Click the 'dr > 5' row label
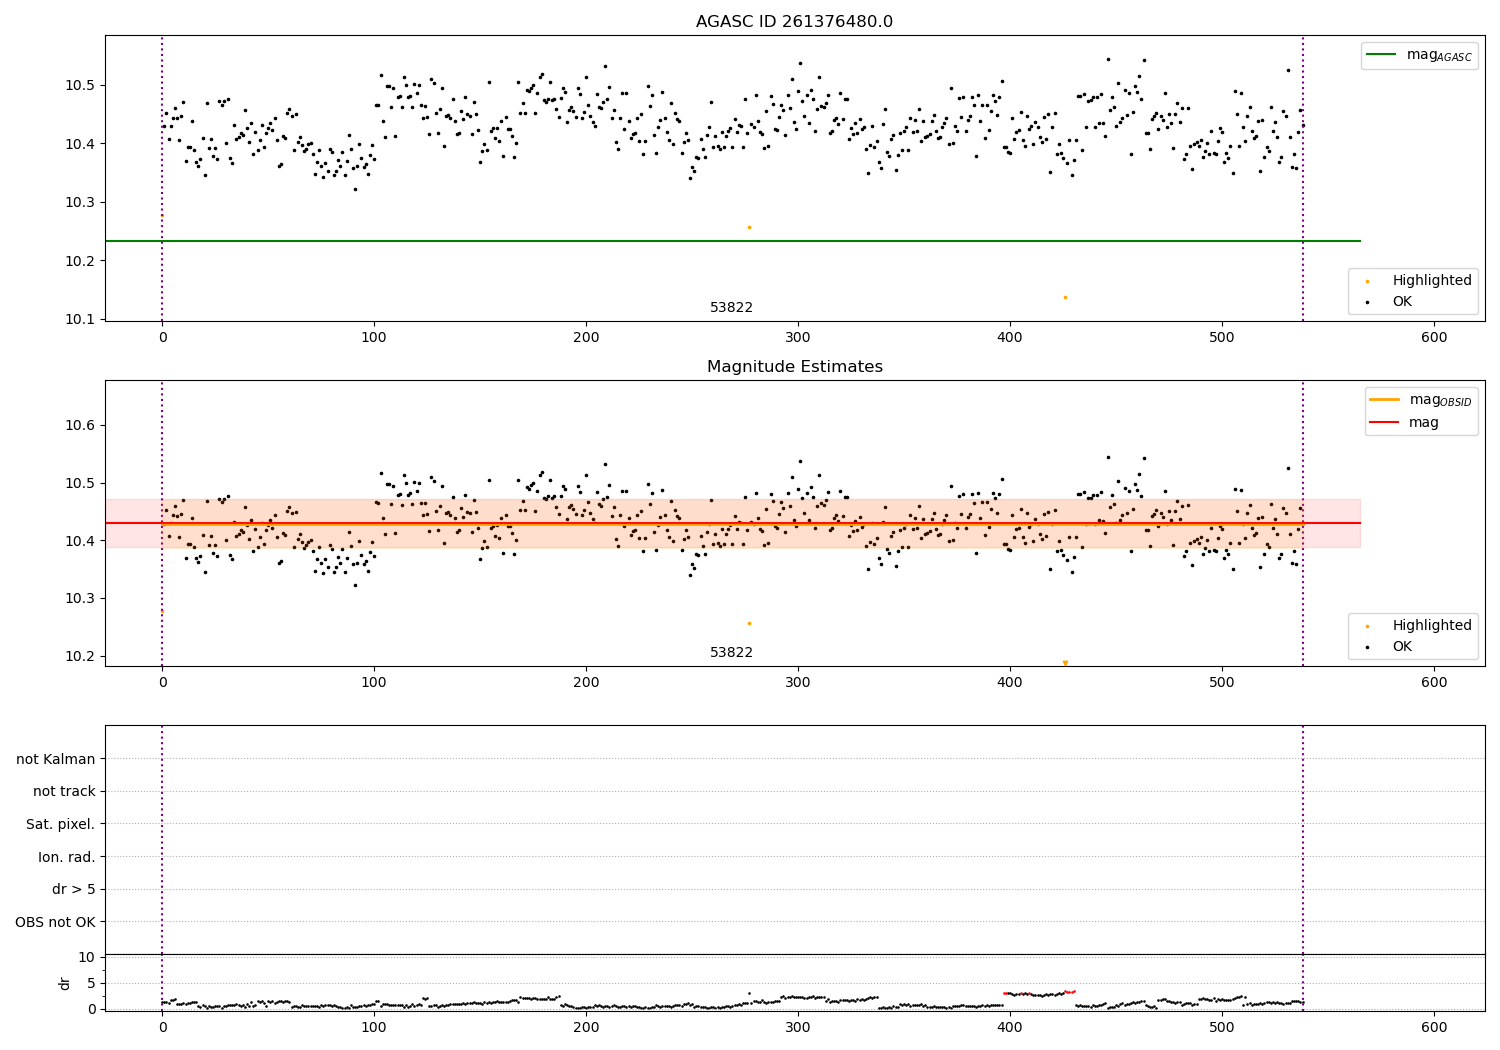This screenshot has height=1050, width=1500. pos(74,889)
